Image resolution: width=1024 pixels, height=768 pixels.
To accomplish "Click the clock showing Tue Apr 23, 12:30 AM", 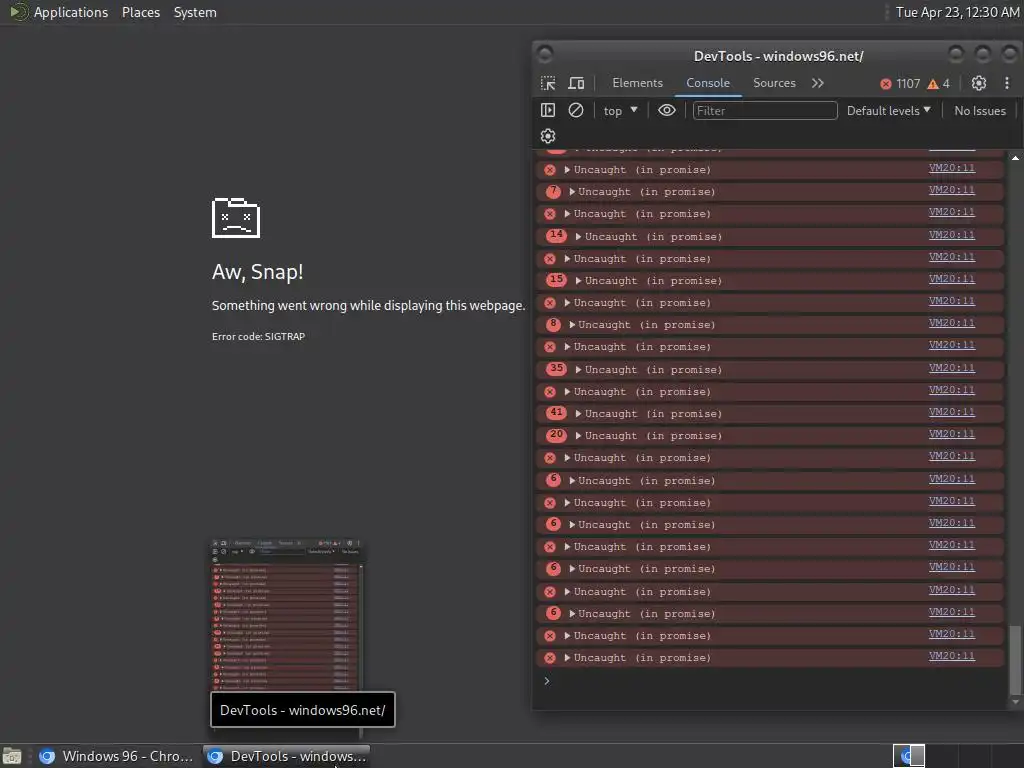I will (x=957, y=12).
